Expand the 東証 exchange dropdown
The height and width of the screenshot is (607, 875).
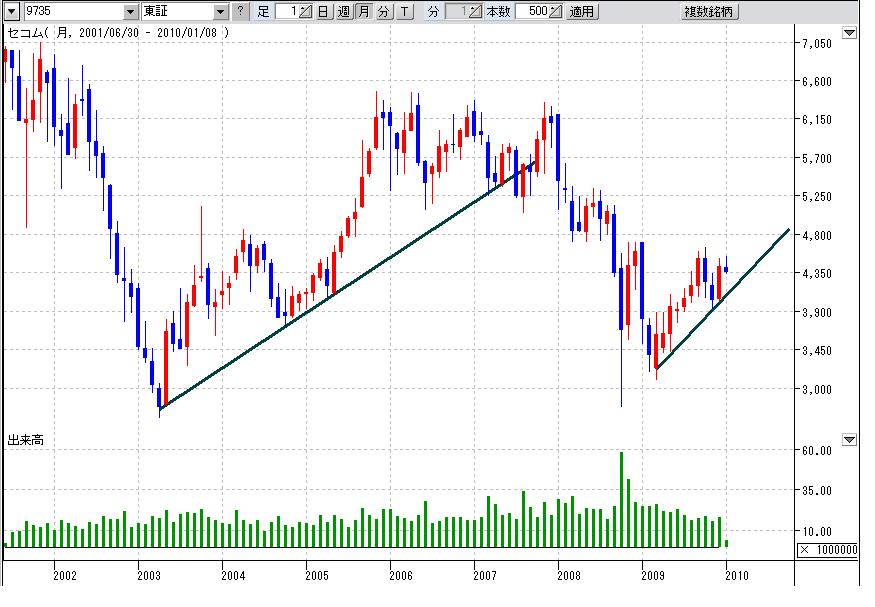click(221, 12)
